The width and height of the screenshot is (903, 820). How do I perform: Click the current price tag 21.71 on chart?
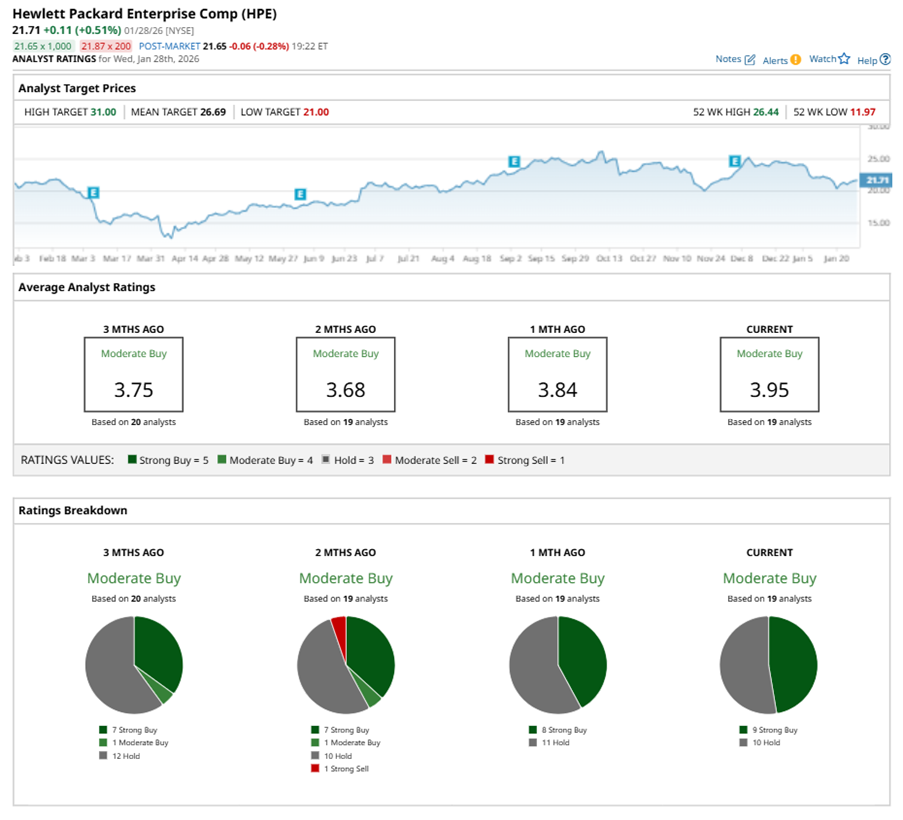tap(877, 180)
